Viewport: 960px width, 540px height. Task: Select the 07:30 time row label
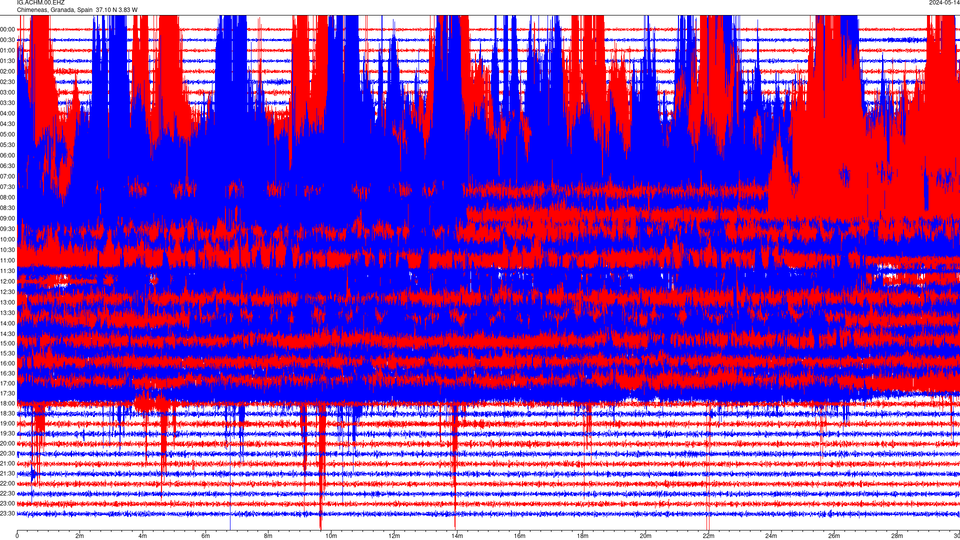[7, 186]
